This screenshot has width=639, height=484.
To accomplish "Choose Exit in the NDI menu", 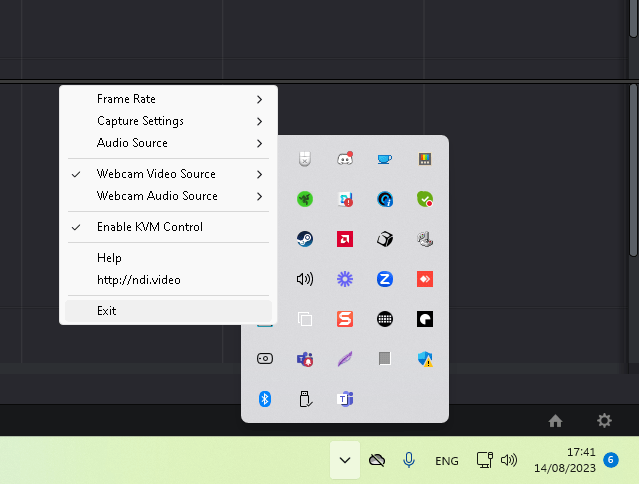I will 168,311.
